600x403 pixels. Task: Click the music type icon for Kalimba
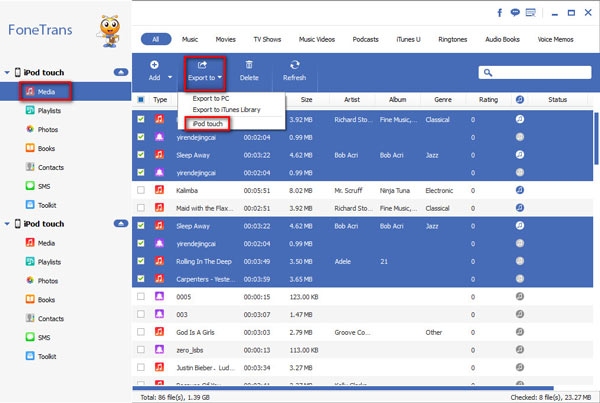pos(159,190)
